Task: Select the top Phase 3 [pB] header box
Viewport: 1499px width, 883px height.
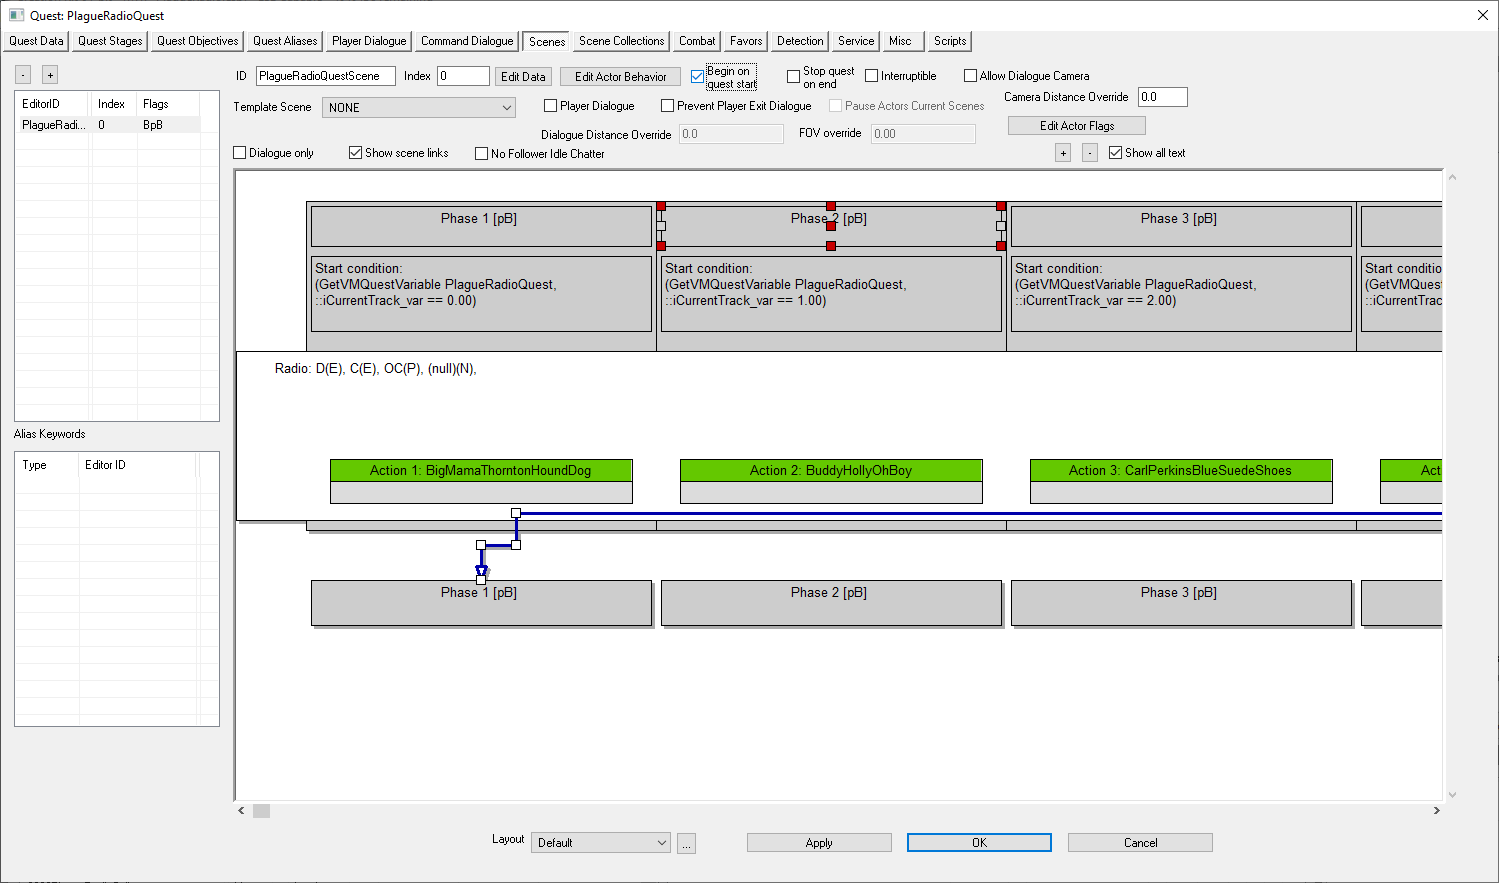Action: coord(1181,226)
